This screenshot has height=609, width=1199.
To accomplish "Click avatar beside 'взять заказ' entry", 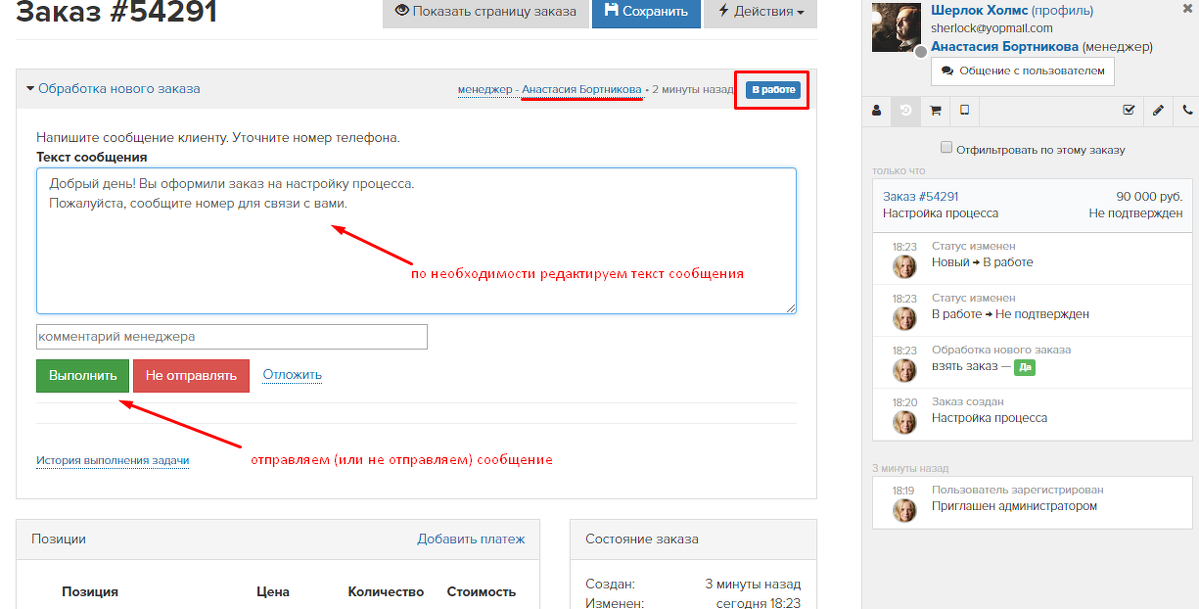I will [x=905, y=370].
